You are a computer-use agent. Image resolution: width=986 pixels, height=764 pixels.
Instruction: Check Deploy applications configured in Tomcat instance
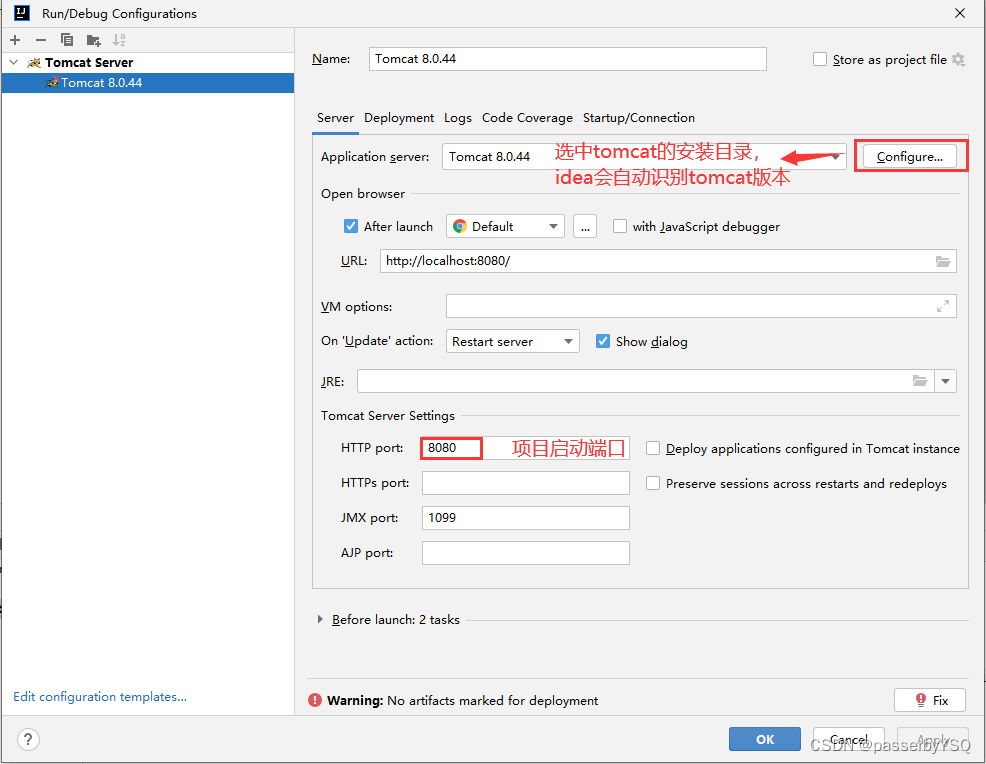click(x=653, y=448)
